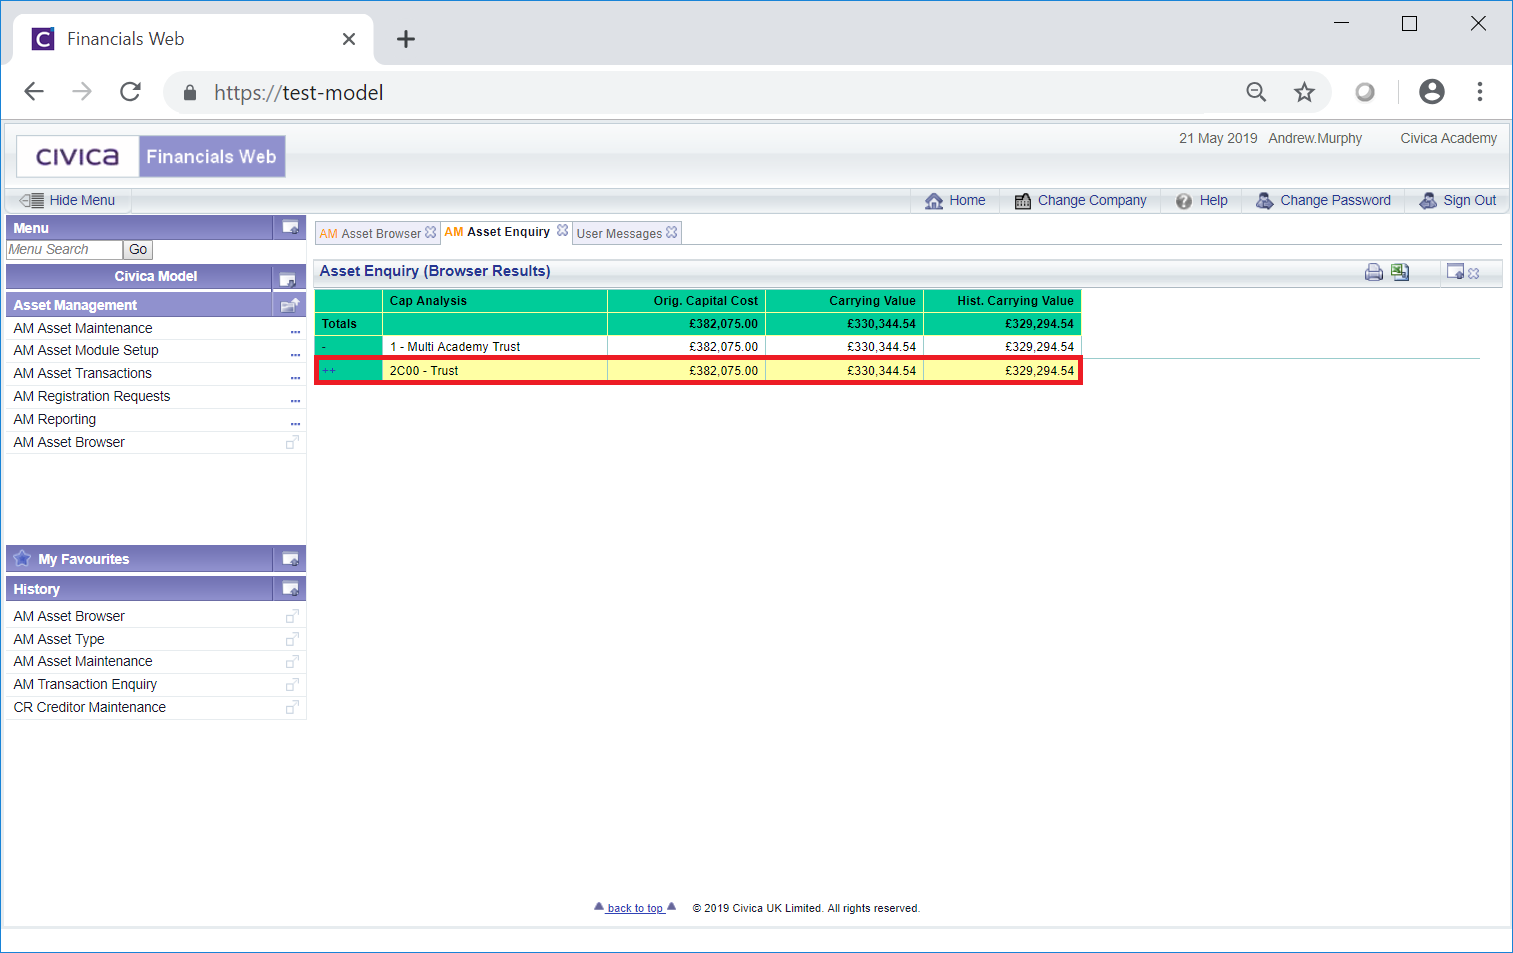
Task: Open History CR Creditor Maintenance new-window icon
Action: pos(292,707)
